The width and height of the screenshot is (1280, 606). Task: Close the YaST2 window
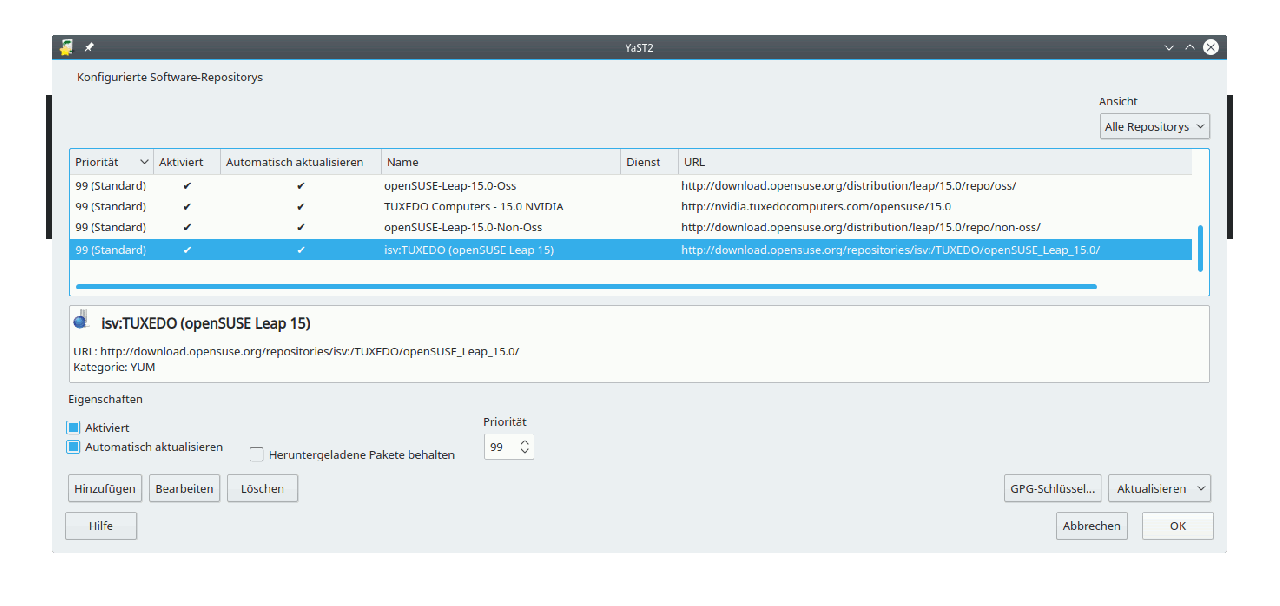[x=1211, y=47]
